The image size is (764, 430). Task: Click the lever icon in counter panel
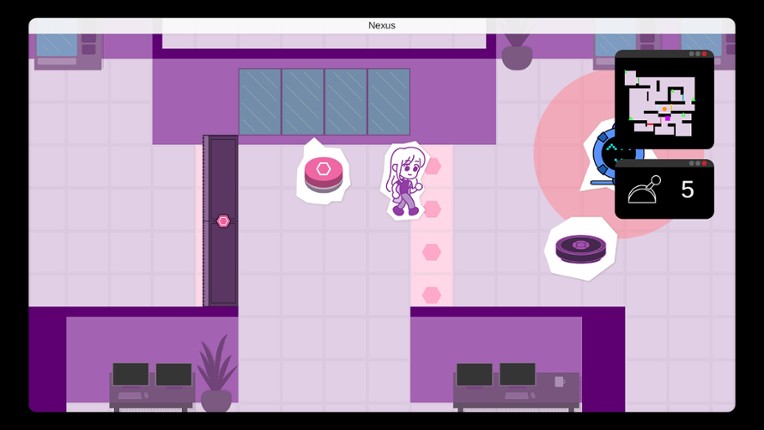tap(644, 190)
